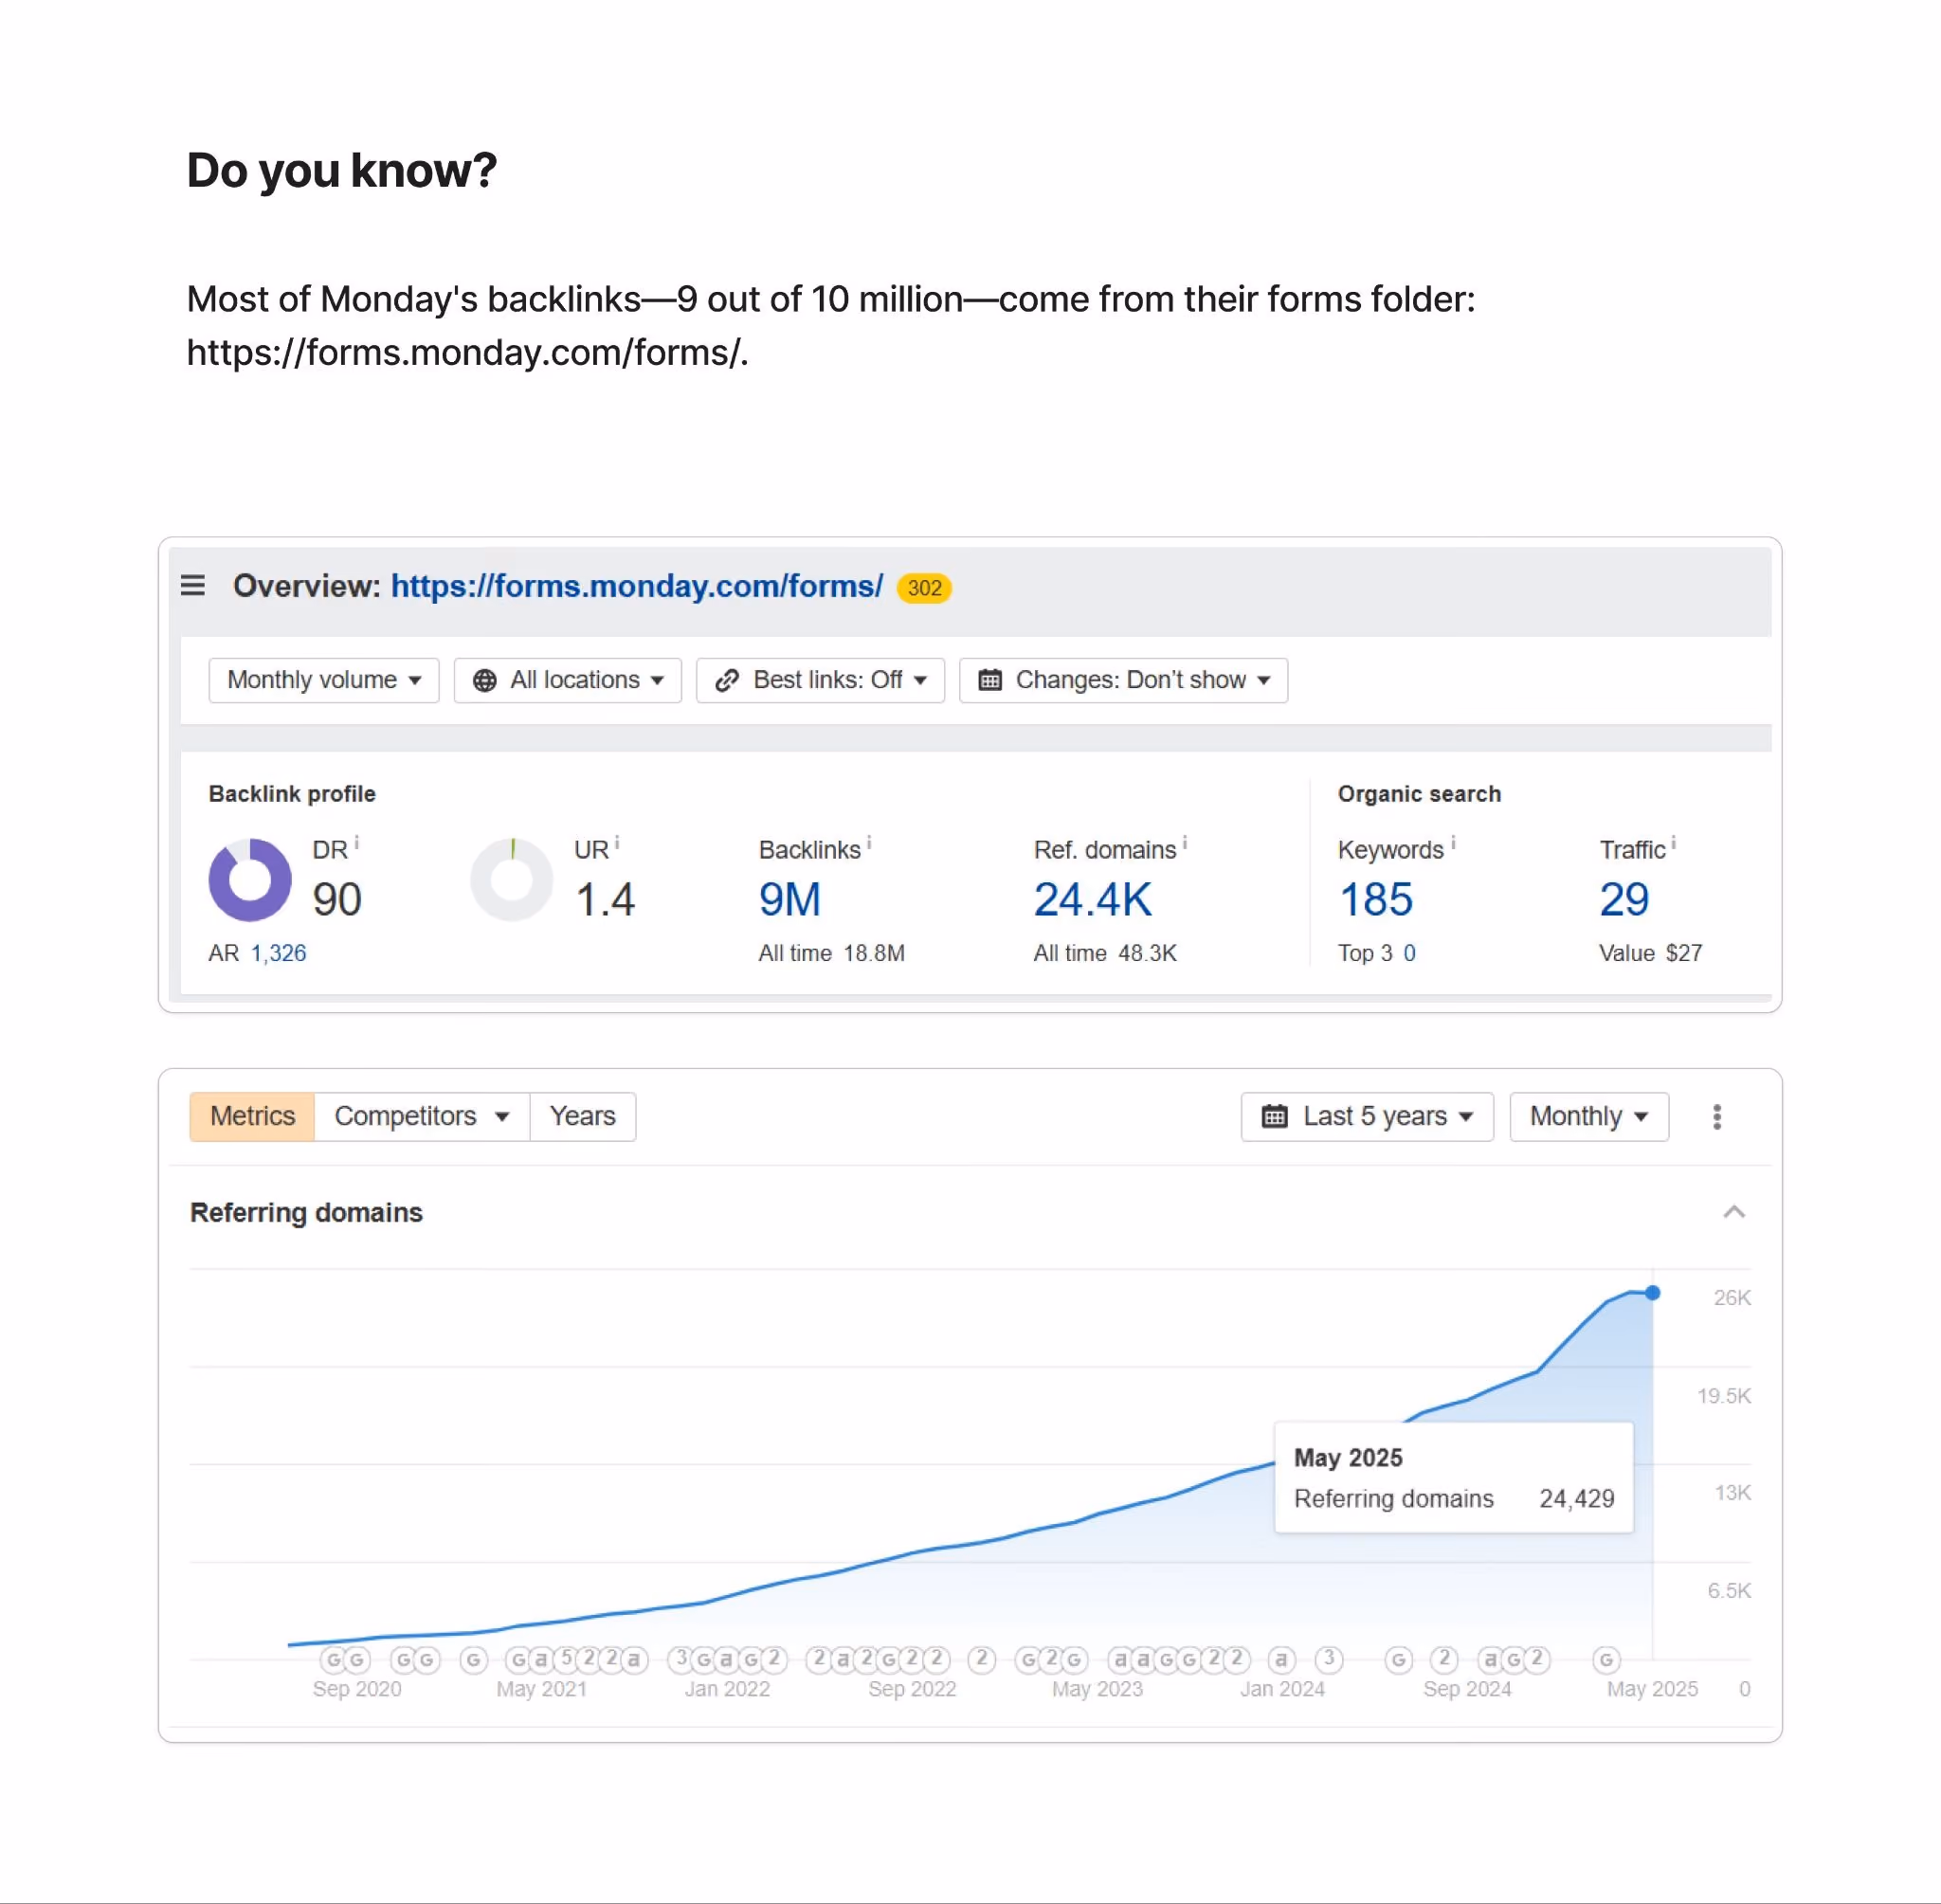Switch to the Years tab

click(583, 1116)
